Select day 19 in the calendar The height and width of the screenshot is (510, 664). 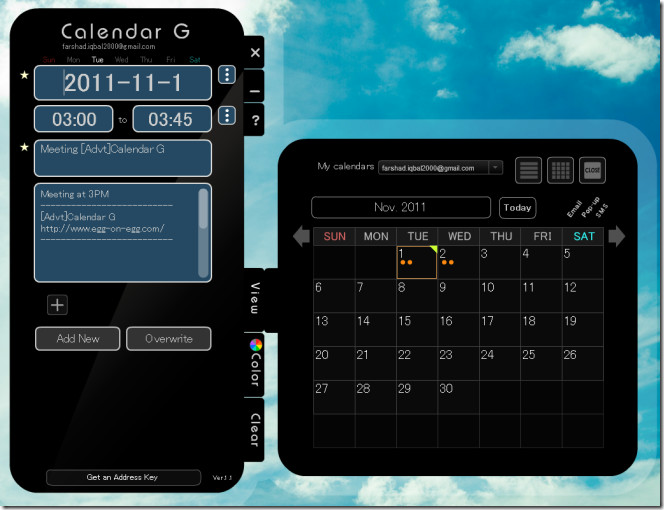(x=583, y=330)
